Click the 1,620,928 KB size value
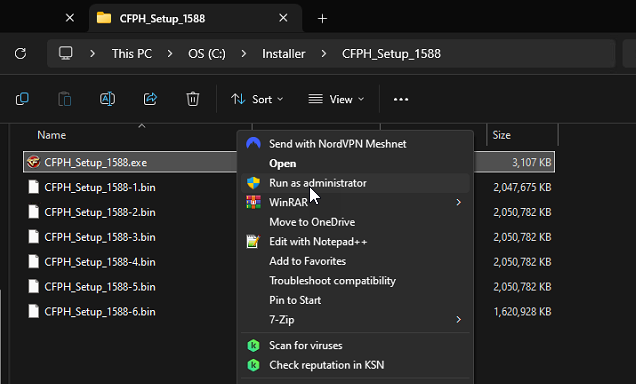 point(522,311)
